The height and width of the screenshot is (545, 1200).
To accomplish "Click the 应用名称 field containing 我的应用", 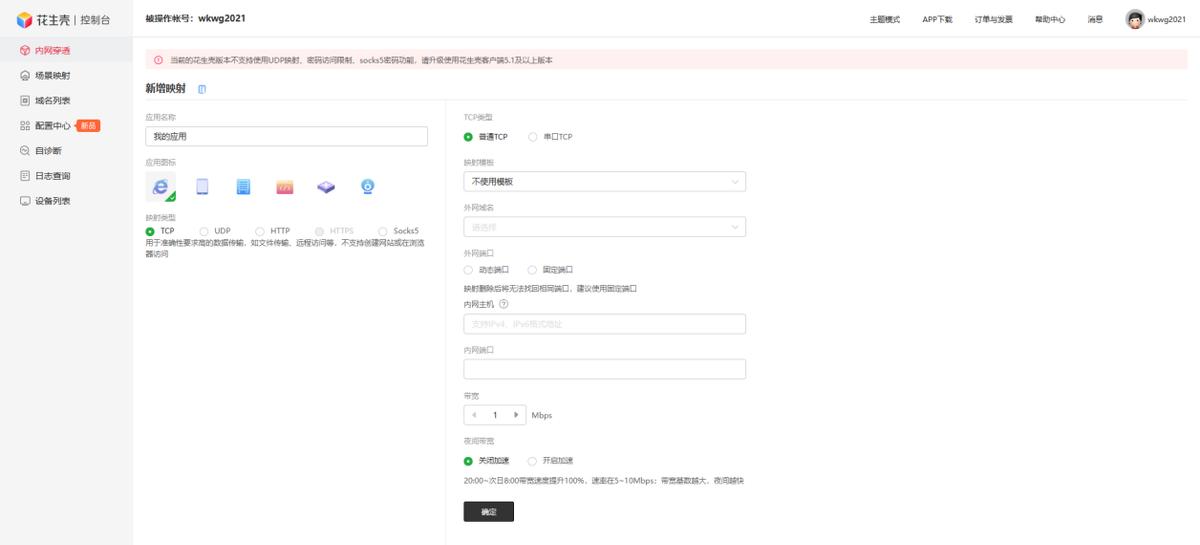I will click(x=286, y=136).
